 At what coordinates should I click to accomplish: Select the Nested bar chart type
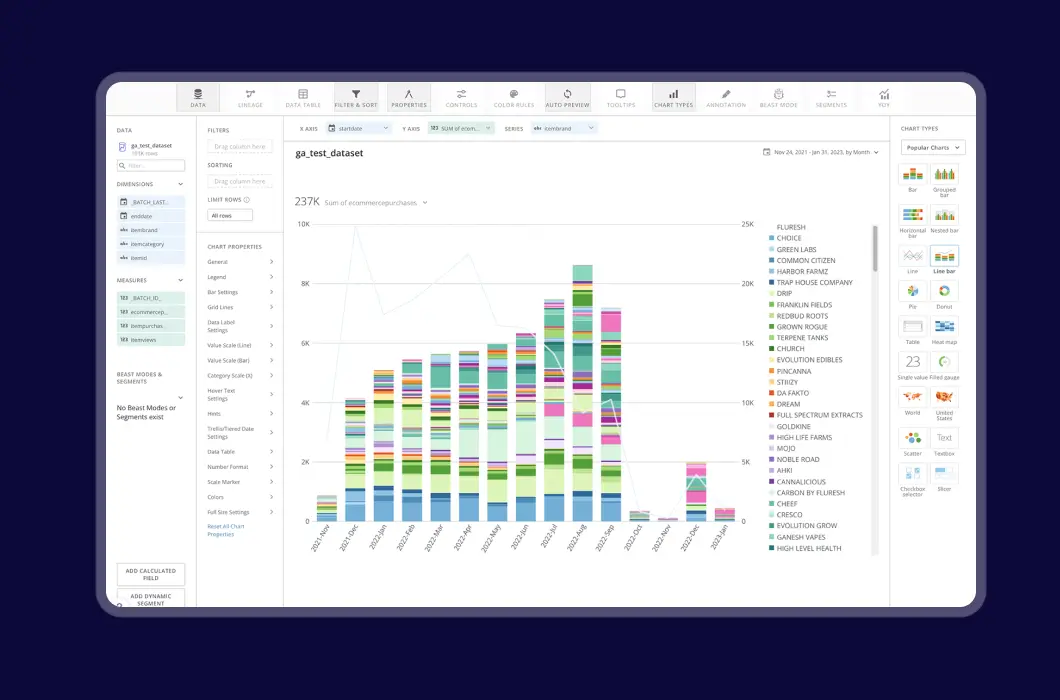(x=944, y=215)
